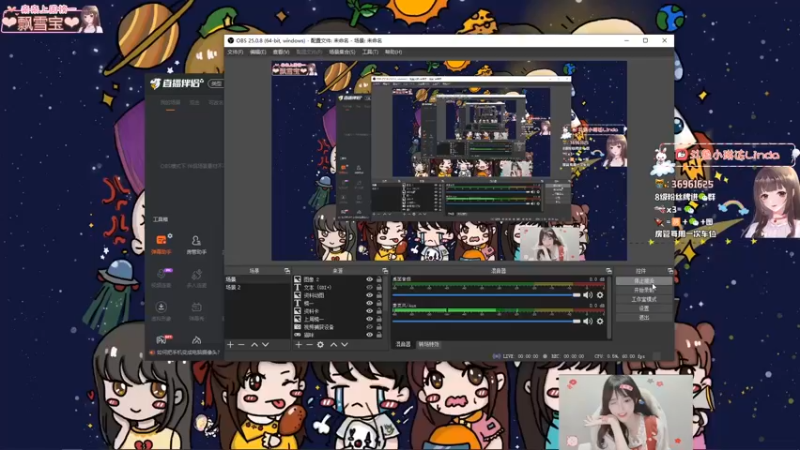Add a new scene with the plus icon
The height and width of the screenshot is (450, 800).
point(230,345)
